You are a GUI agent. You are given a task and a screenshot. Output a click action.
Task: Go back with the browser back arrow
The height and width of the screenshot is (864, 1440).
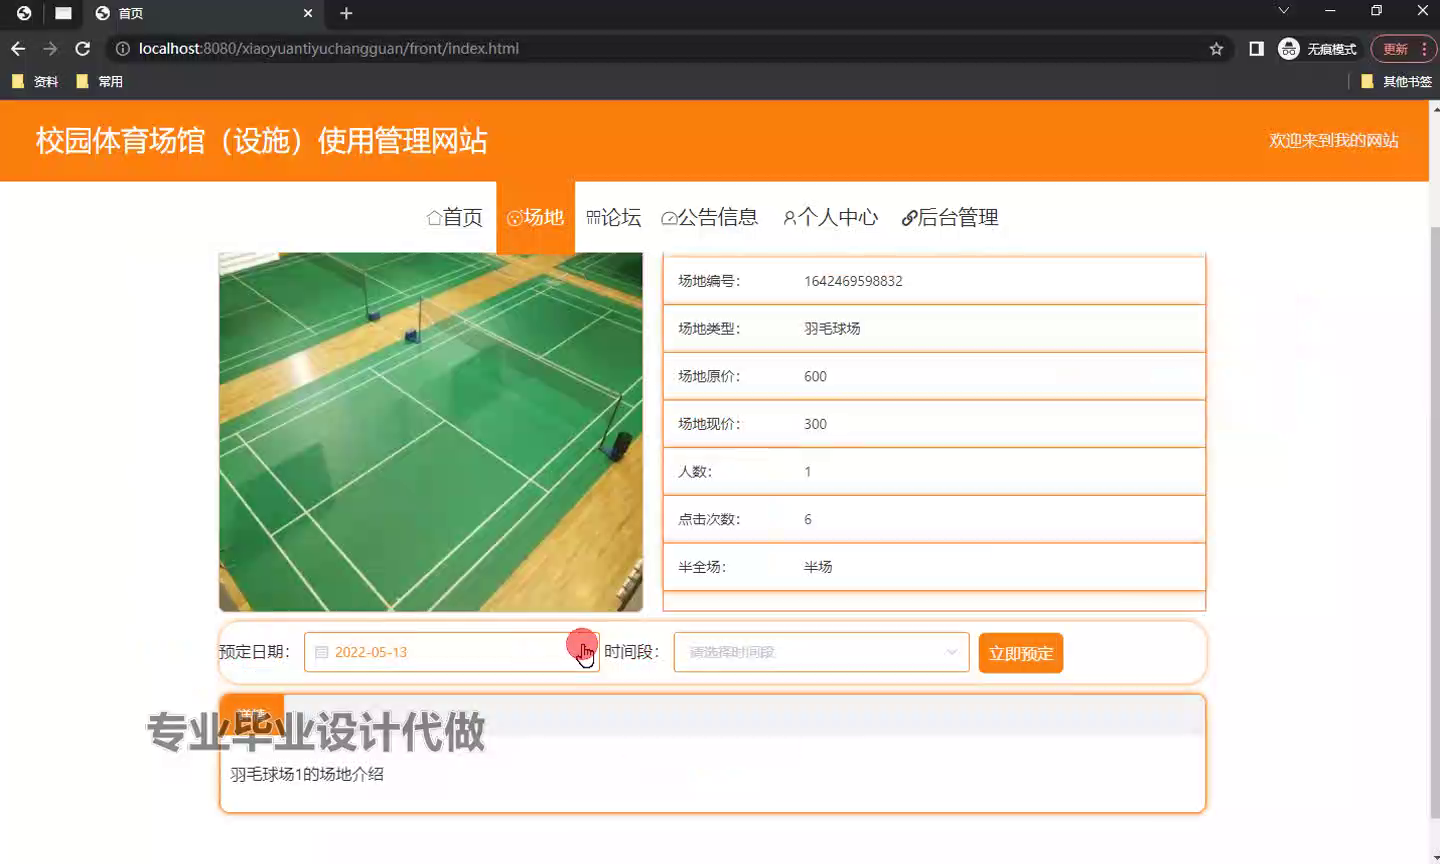[18, 48]
